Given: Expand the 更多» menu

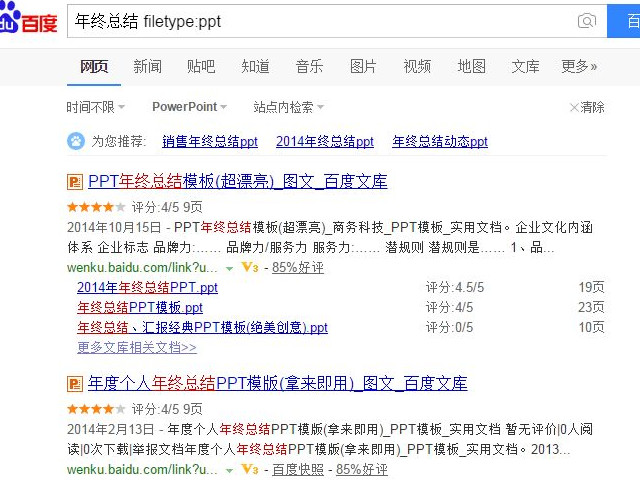Looking at the screenshot, I should coord(579,66).
